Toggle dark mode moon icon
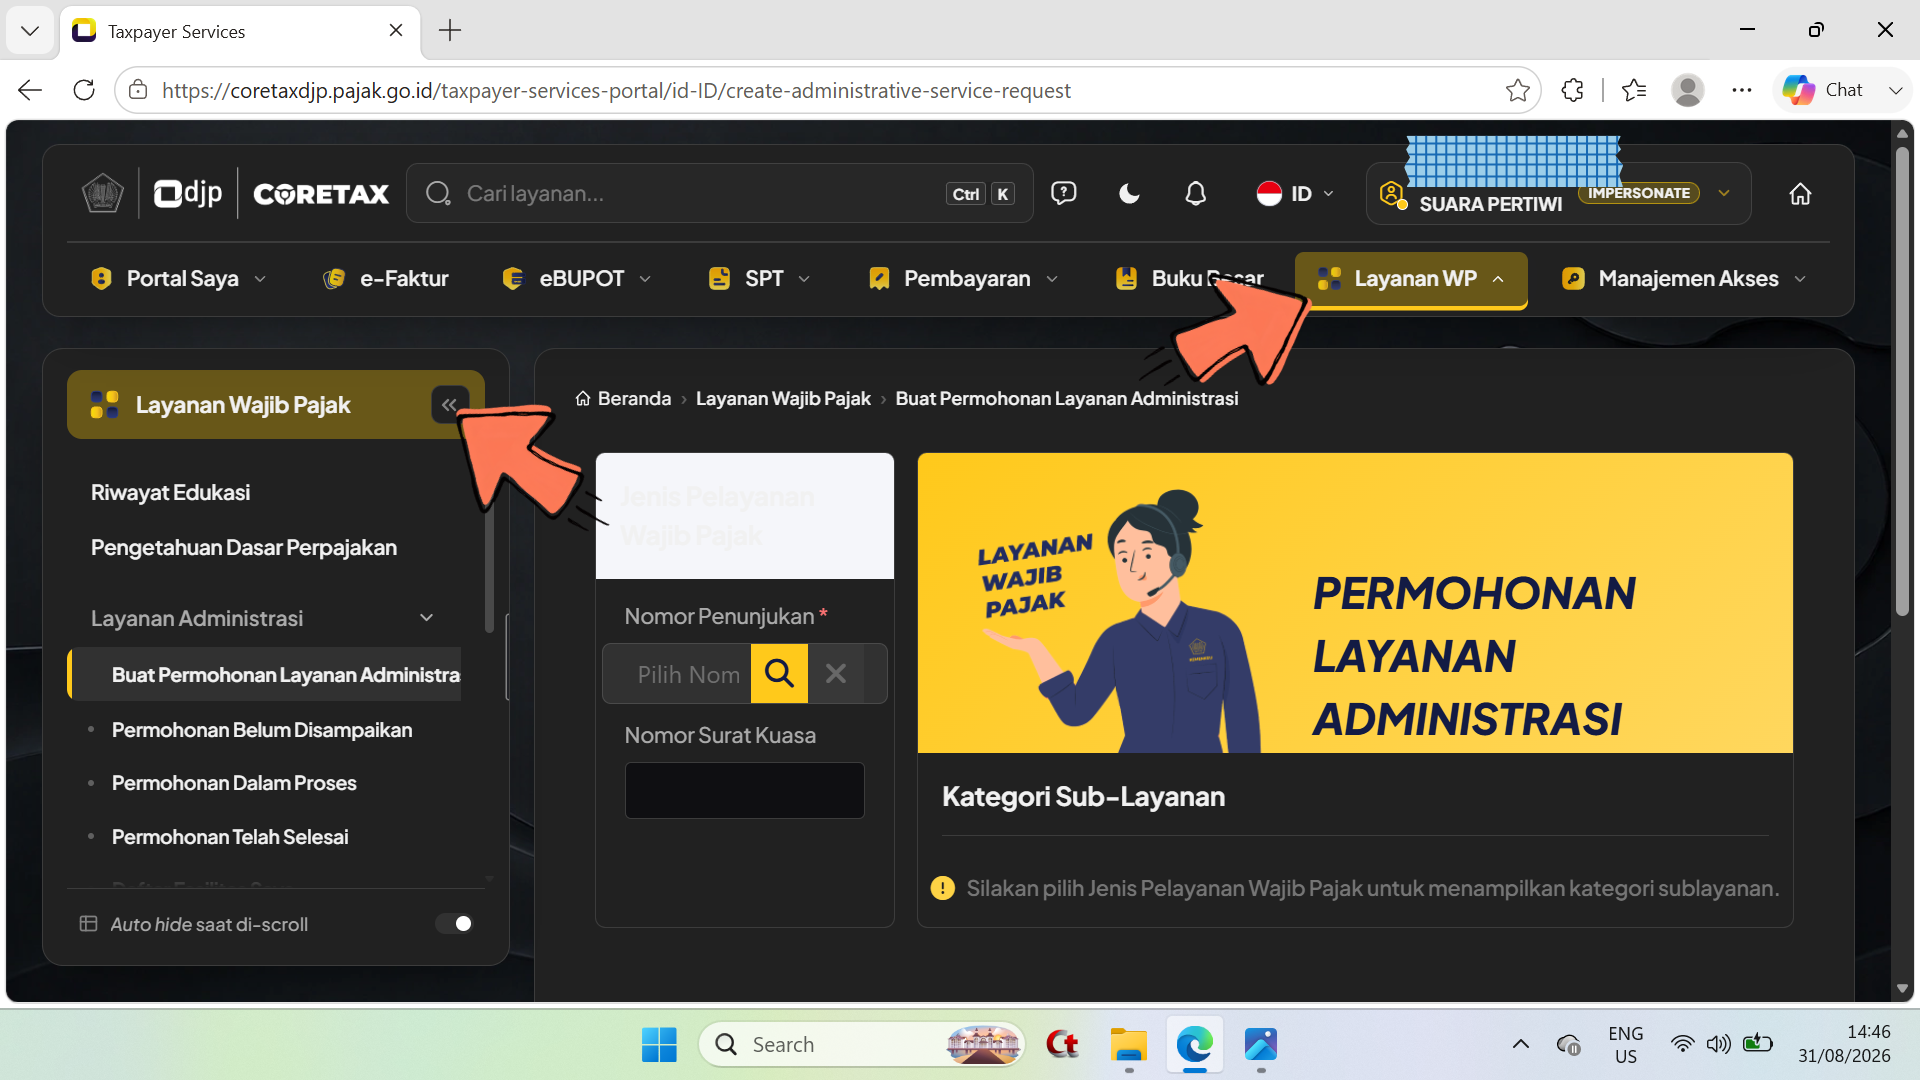 (1129, 194)
